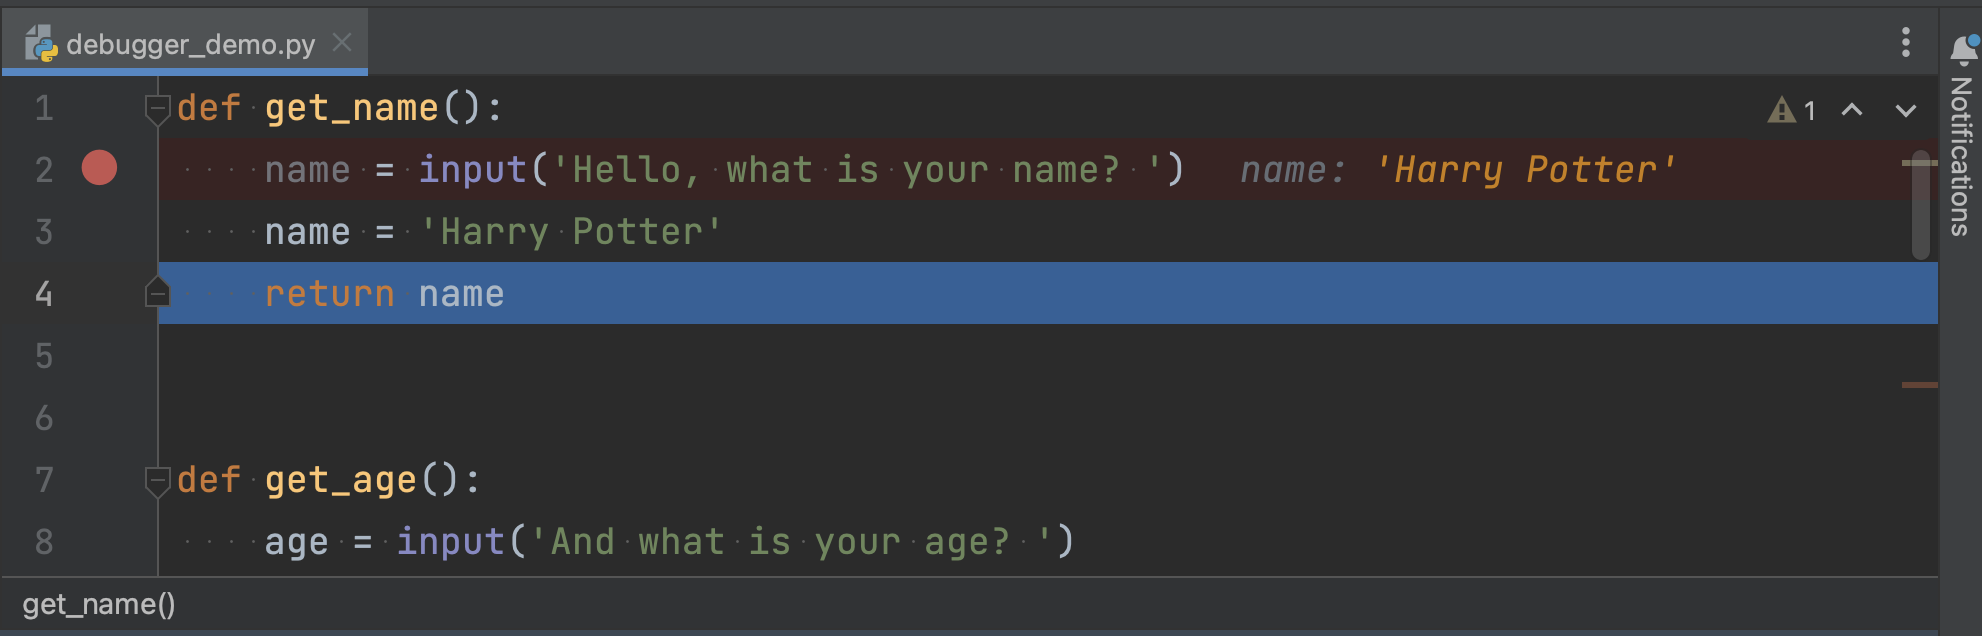Jump to next problem with down arrow
Viewport: 1982px width, 636px height.
click(x=1905, y=111)
